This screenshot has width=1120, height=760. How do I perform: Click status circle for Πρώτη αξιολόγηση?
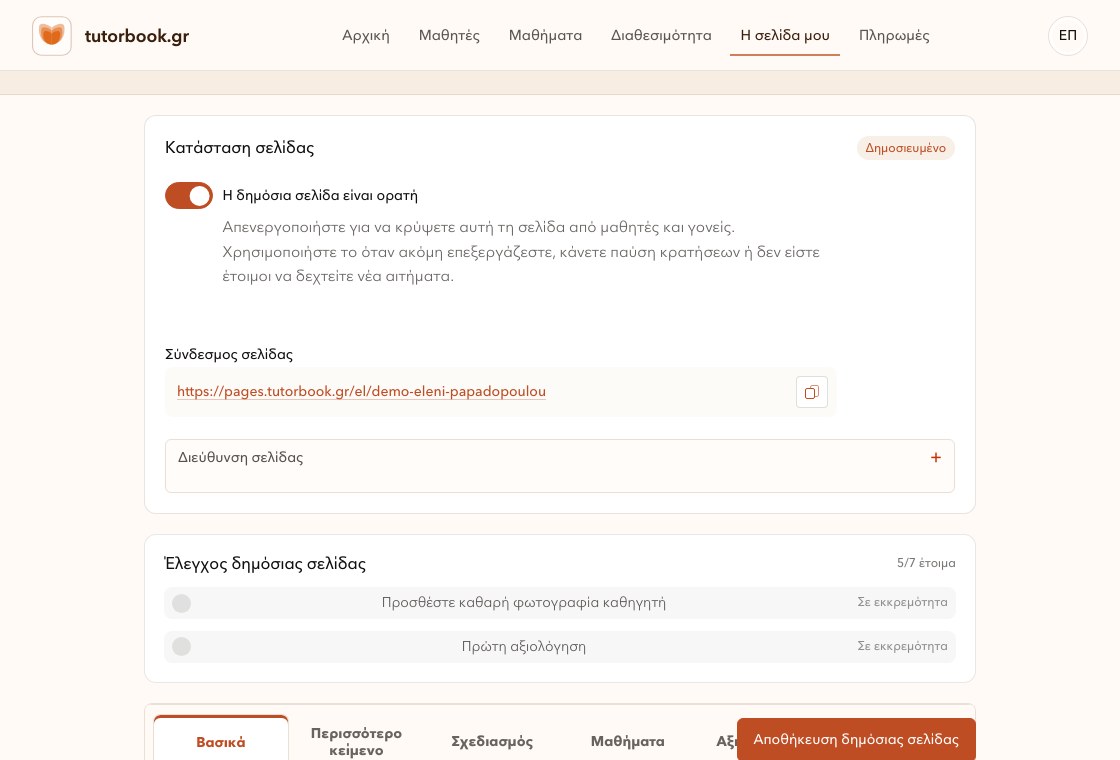[x=181, y=646]
